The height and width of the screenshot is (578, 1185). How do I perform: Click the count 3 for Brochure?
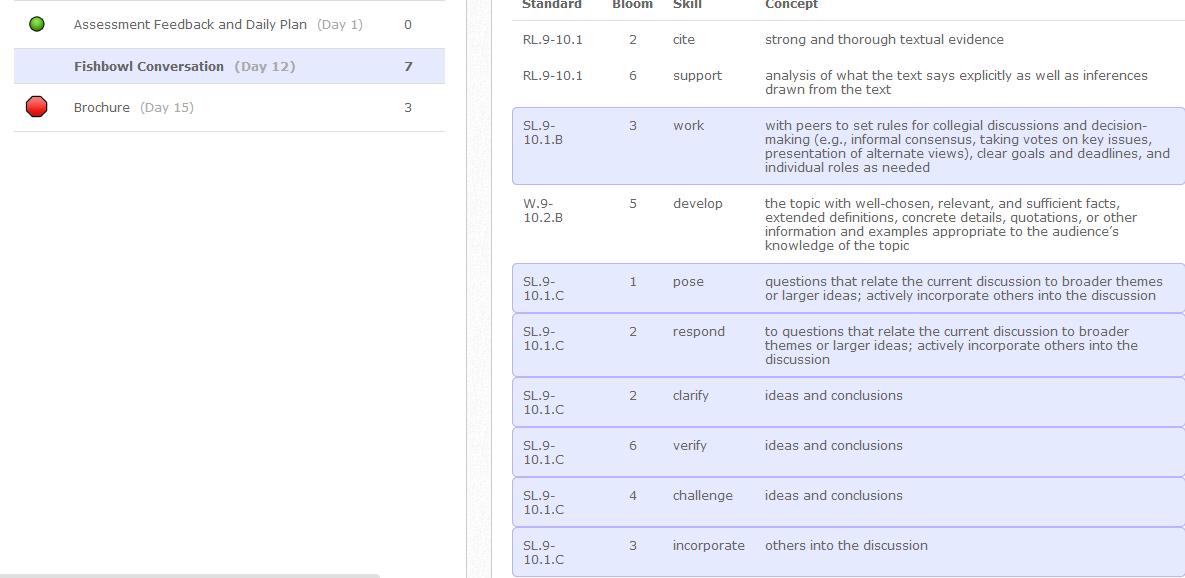408,107
